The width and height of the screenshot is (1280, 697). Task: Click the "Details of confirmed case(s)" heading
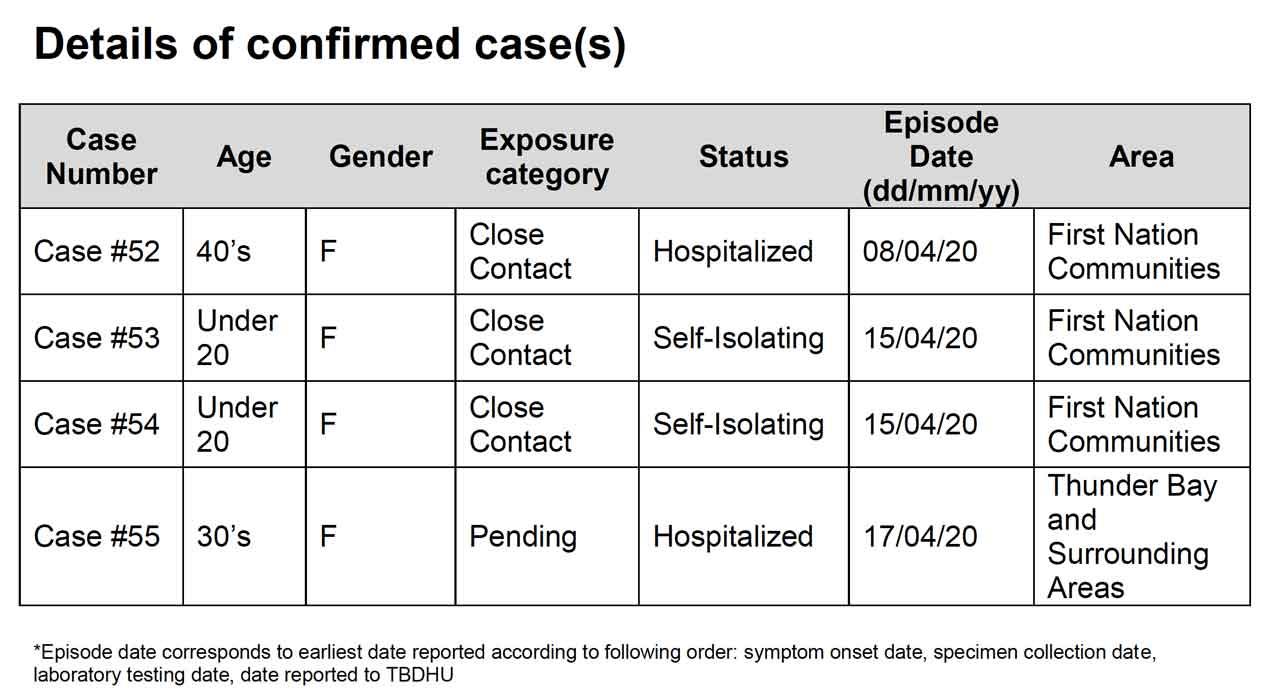(330, 46)
